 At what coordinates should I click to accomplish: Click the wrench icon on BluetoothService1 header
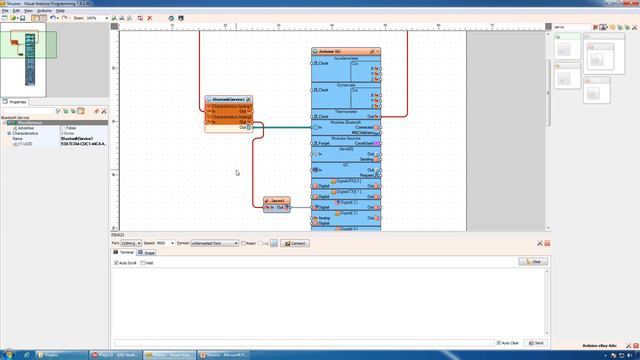click(x=248, y=99)
